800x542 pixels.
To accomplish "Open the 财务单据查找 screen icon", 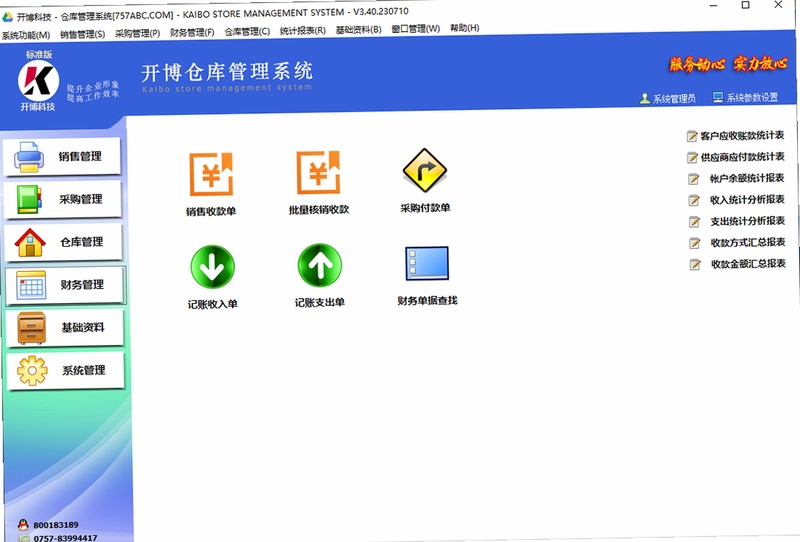I will tap(427, 263).
